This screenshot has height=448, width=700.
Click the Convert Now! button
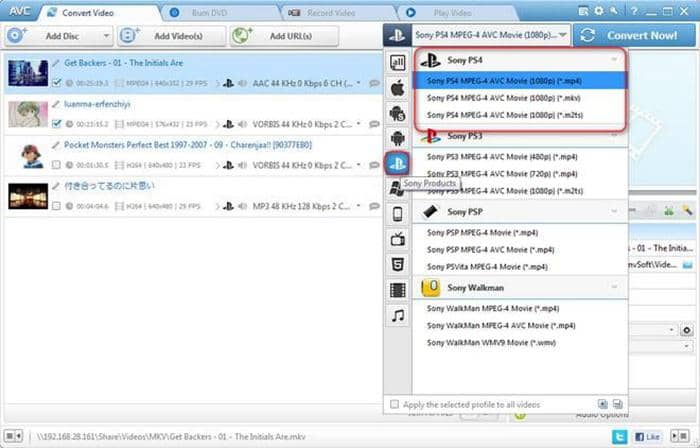click(x=636, y=34)
